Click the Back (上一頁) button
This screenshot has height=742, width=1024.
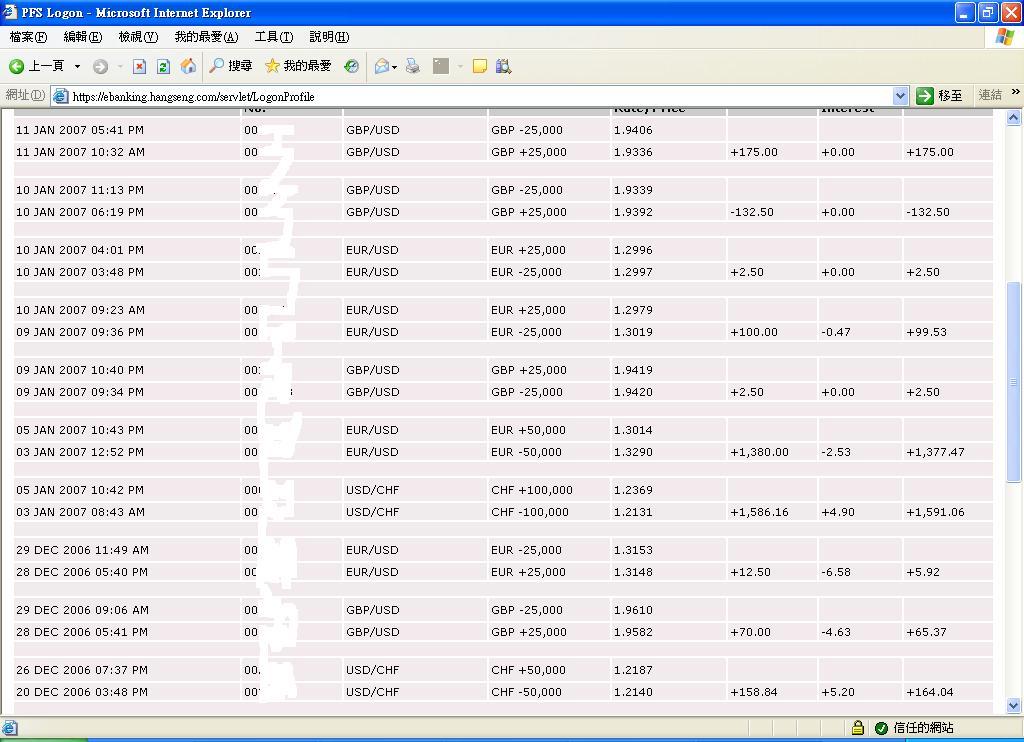pyautogui.click(x=37, y=66)
